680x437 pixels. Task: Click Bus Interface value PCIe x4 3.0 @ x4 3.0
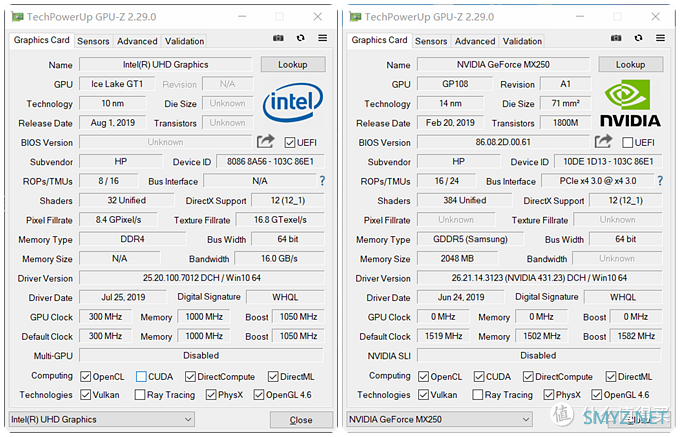598,181
